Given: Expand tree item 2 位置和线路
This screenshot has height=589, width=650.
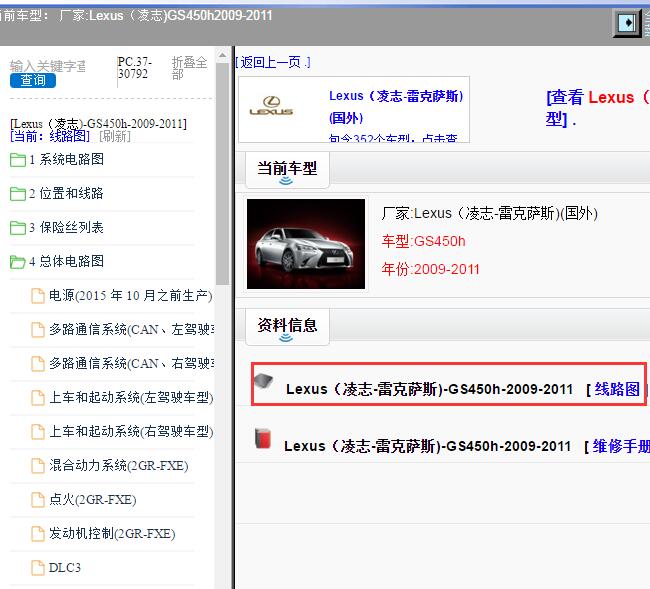Looking at the screenshot, I should tap(66, 194).
